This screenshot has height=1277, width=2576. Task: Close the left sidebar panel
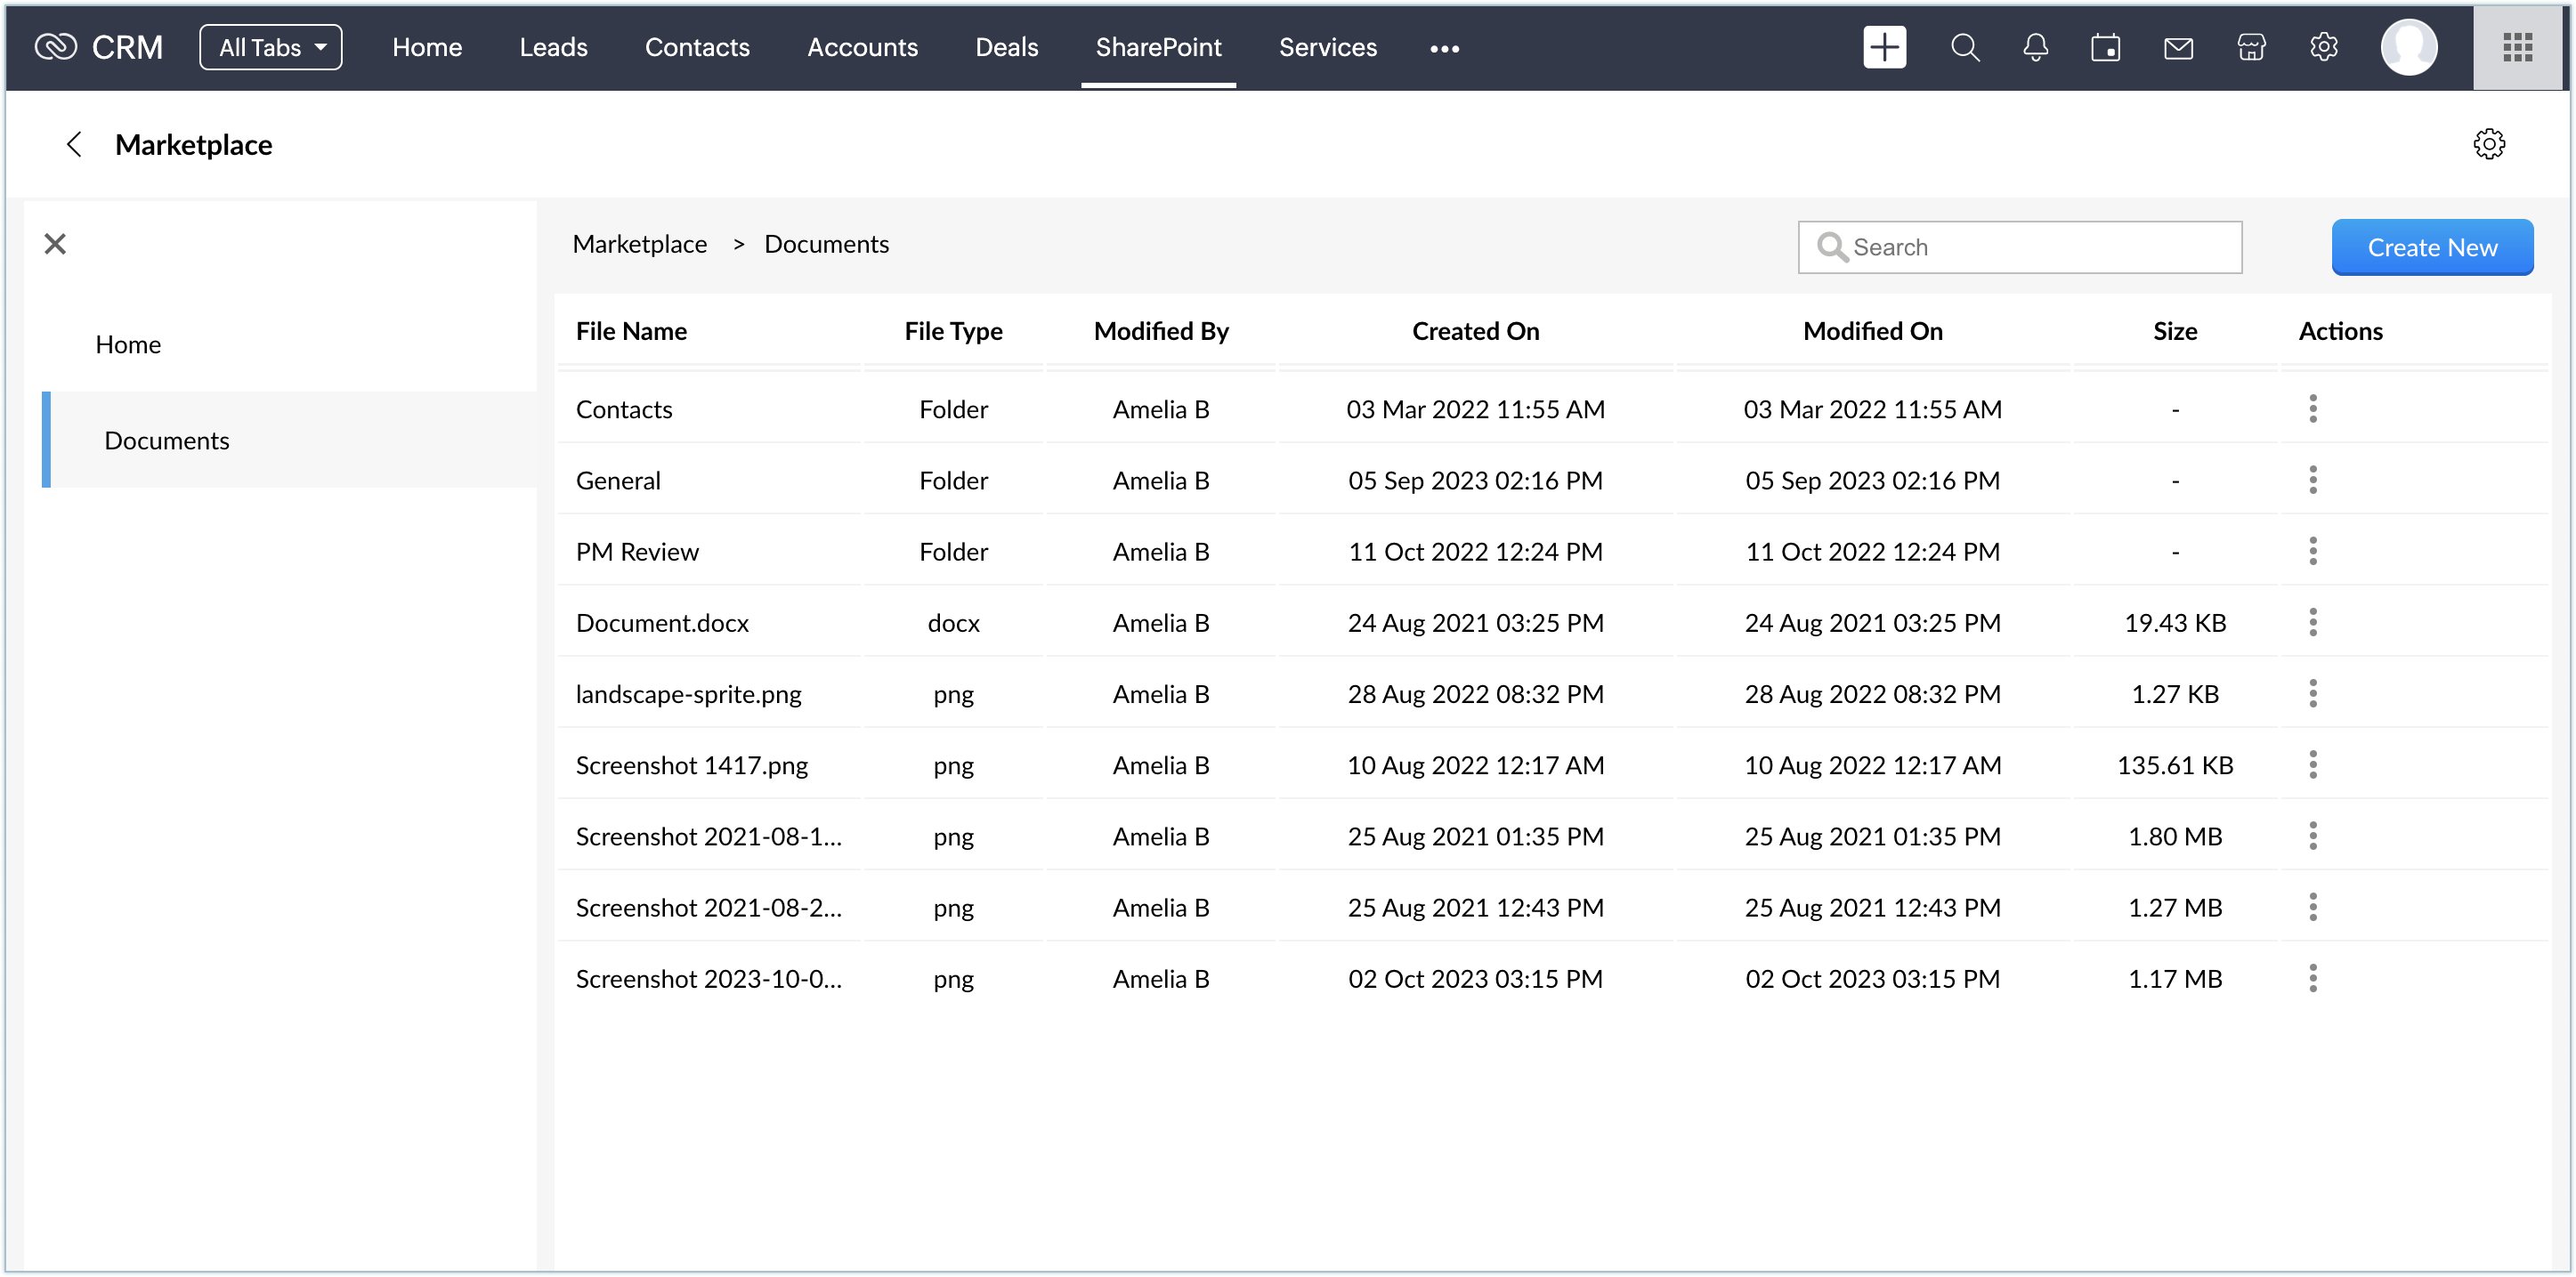coord(55,244)
